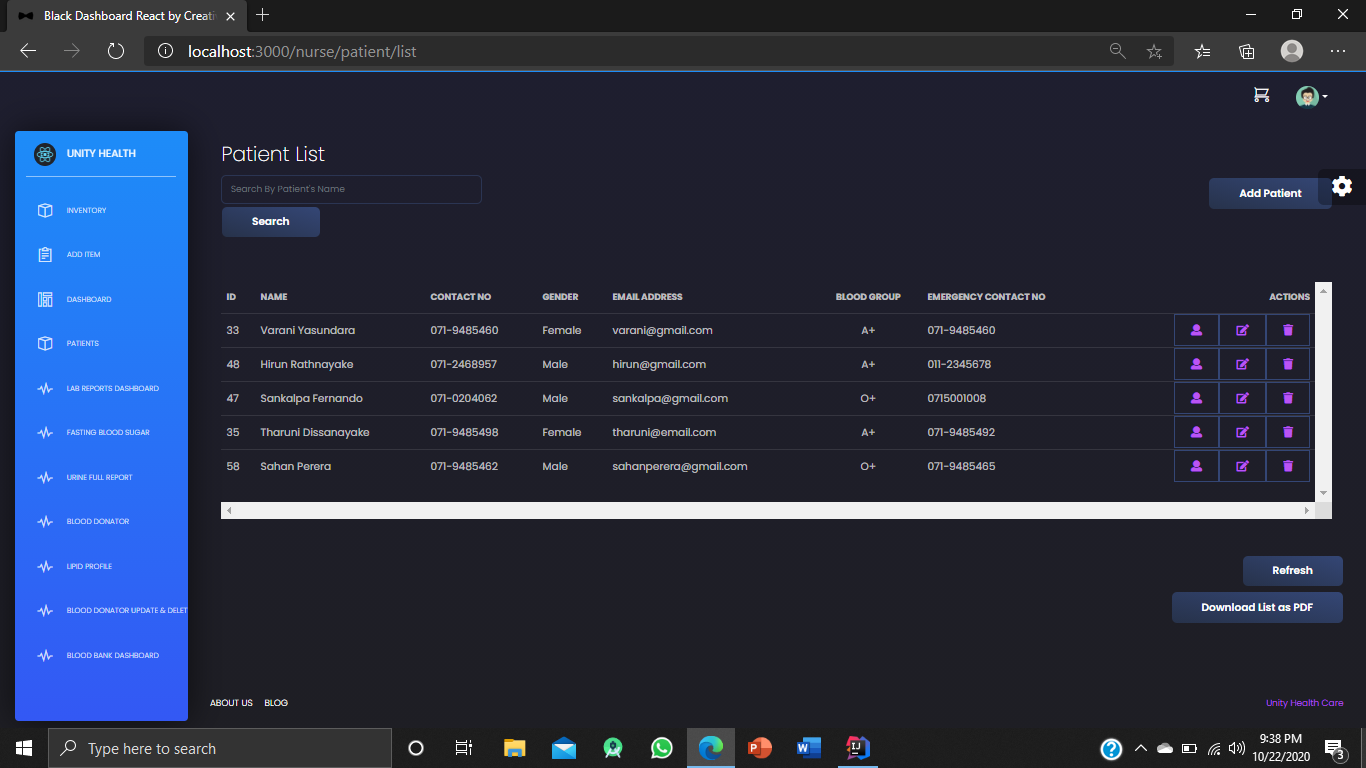Viewport: 1366px width, 768px height.
Task: Open WhatsApp from the taskbar
Action: [662, 748]
